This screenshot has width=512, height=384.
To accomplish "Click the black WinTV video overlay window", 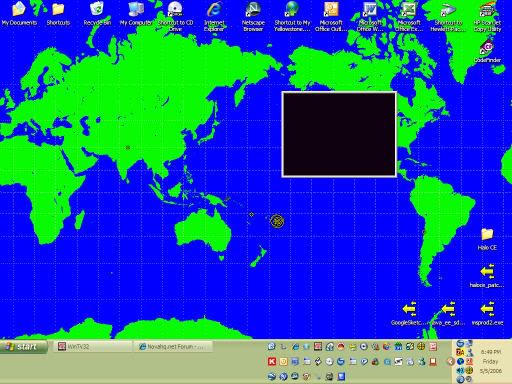I will click(x=339, y=134).
